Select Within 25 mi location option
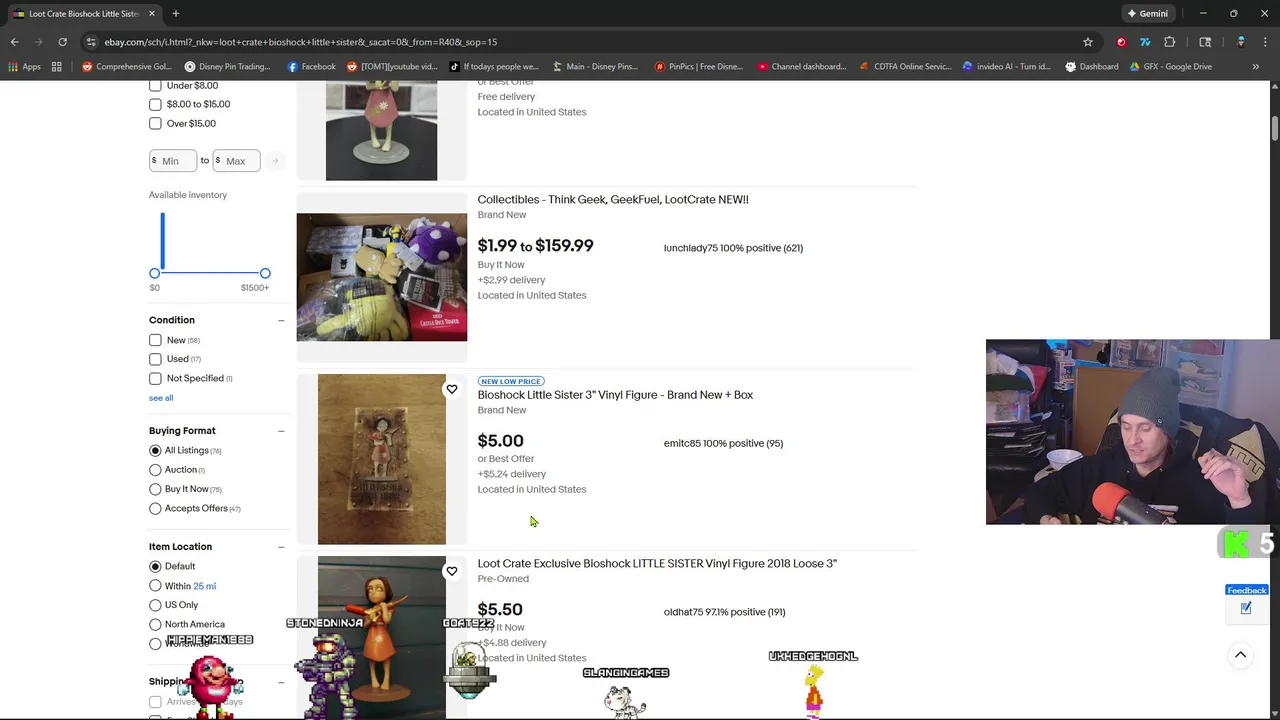Image resolution: width=1280 pixels, height=720 pixels. click(x=155, y=586)
